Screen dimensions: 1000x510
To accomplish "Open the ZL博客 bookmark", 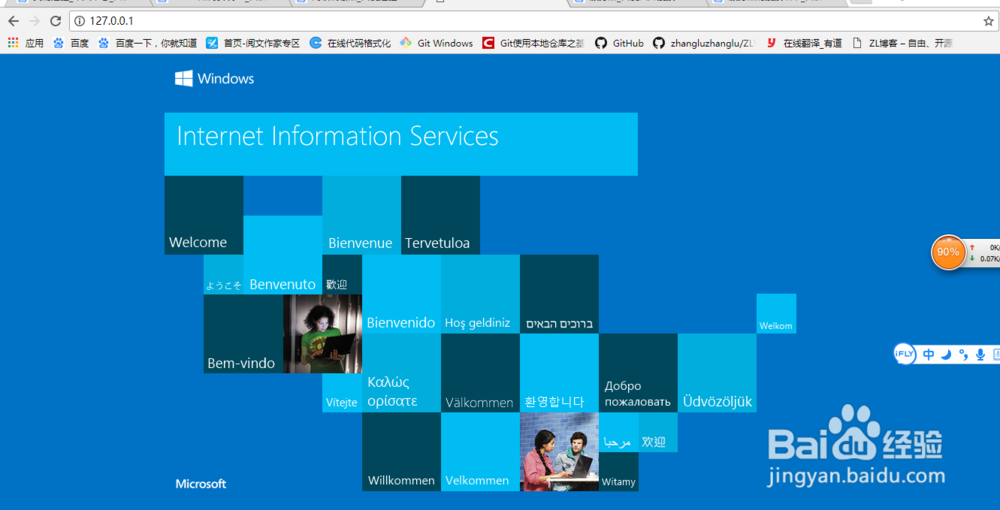I will tap(903, 43).
